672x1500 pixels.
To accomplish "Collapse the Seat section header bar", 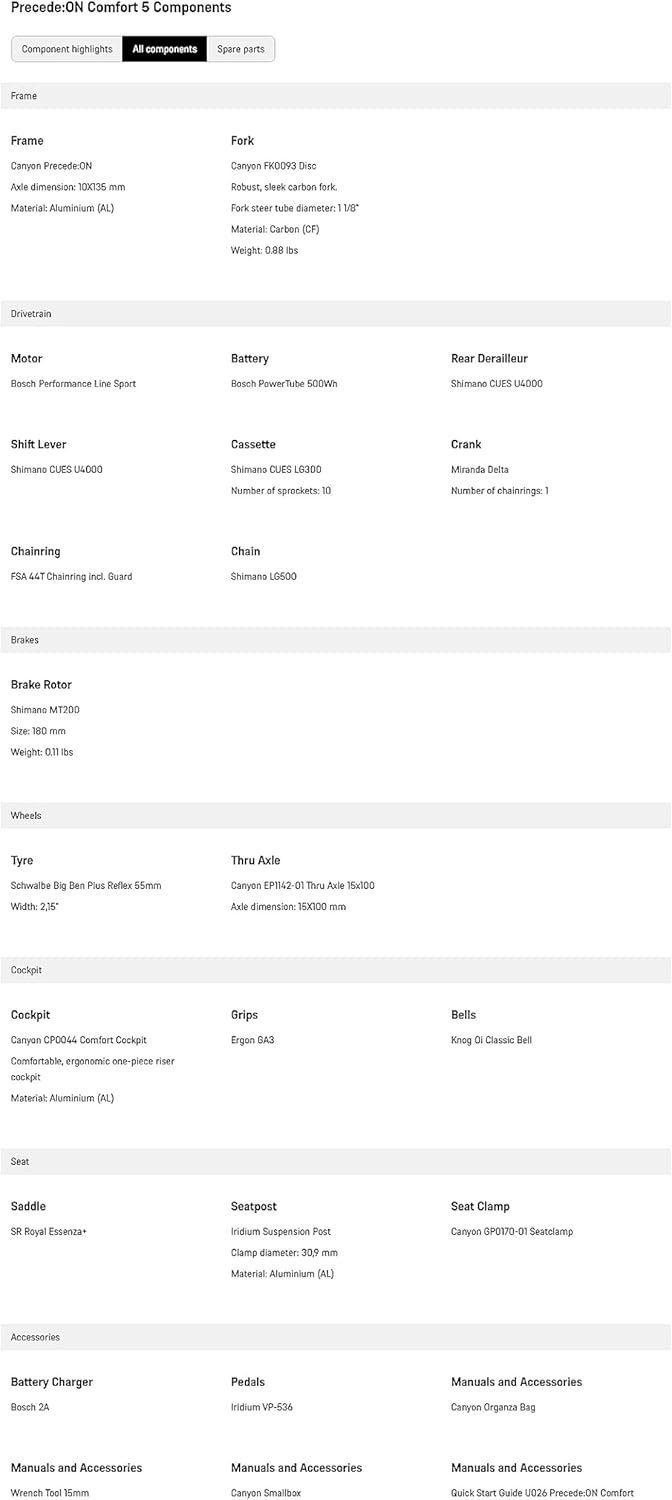I will pyautogui.click(x=336, y=1162).
